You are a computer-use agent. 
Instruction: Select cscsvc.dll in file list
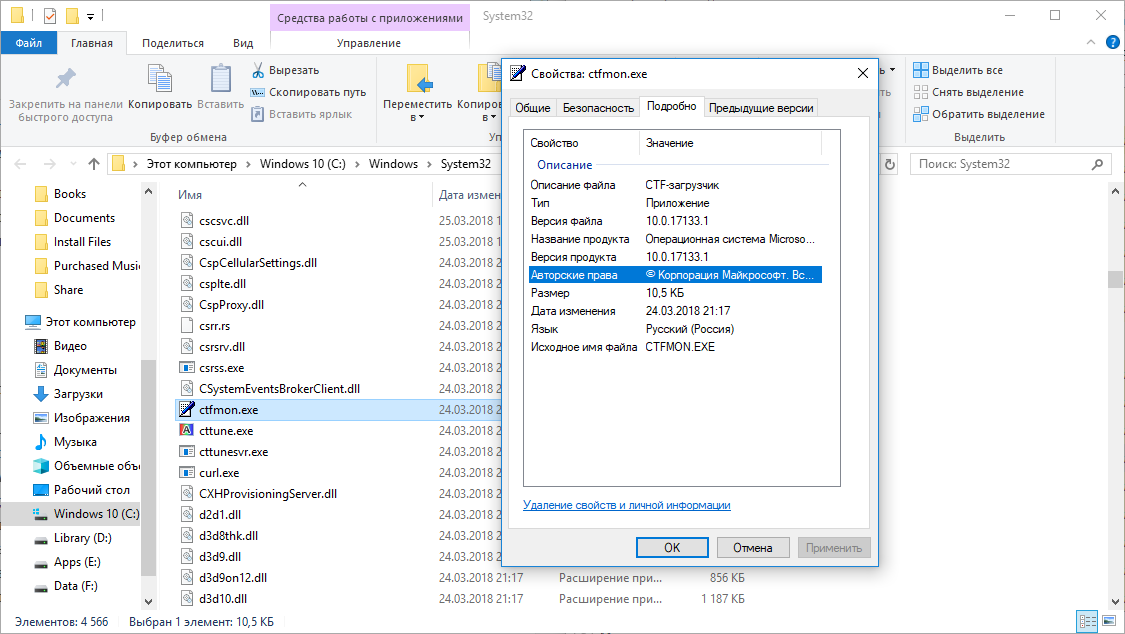coord(224,221)
